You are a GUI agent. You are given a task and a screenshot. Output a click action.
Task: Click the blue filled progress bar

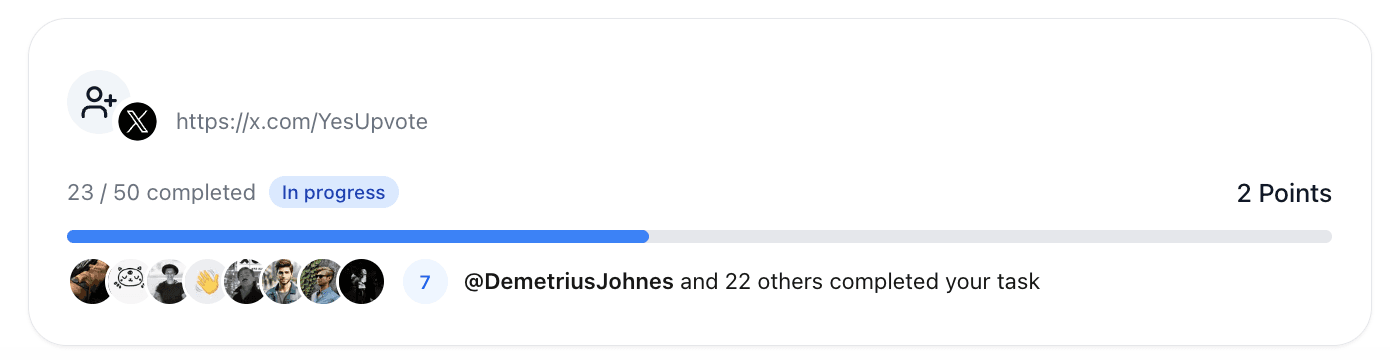[x=358, y=237]
